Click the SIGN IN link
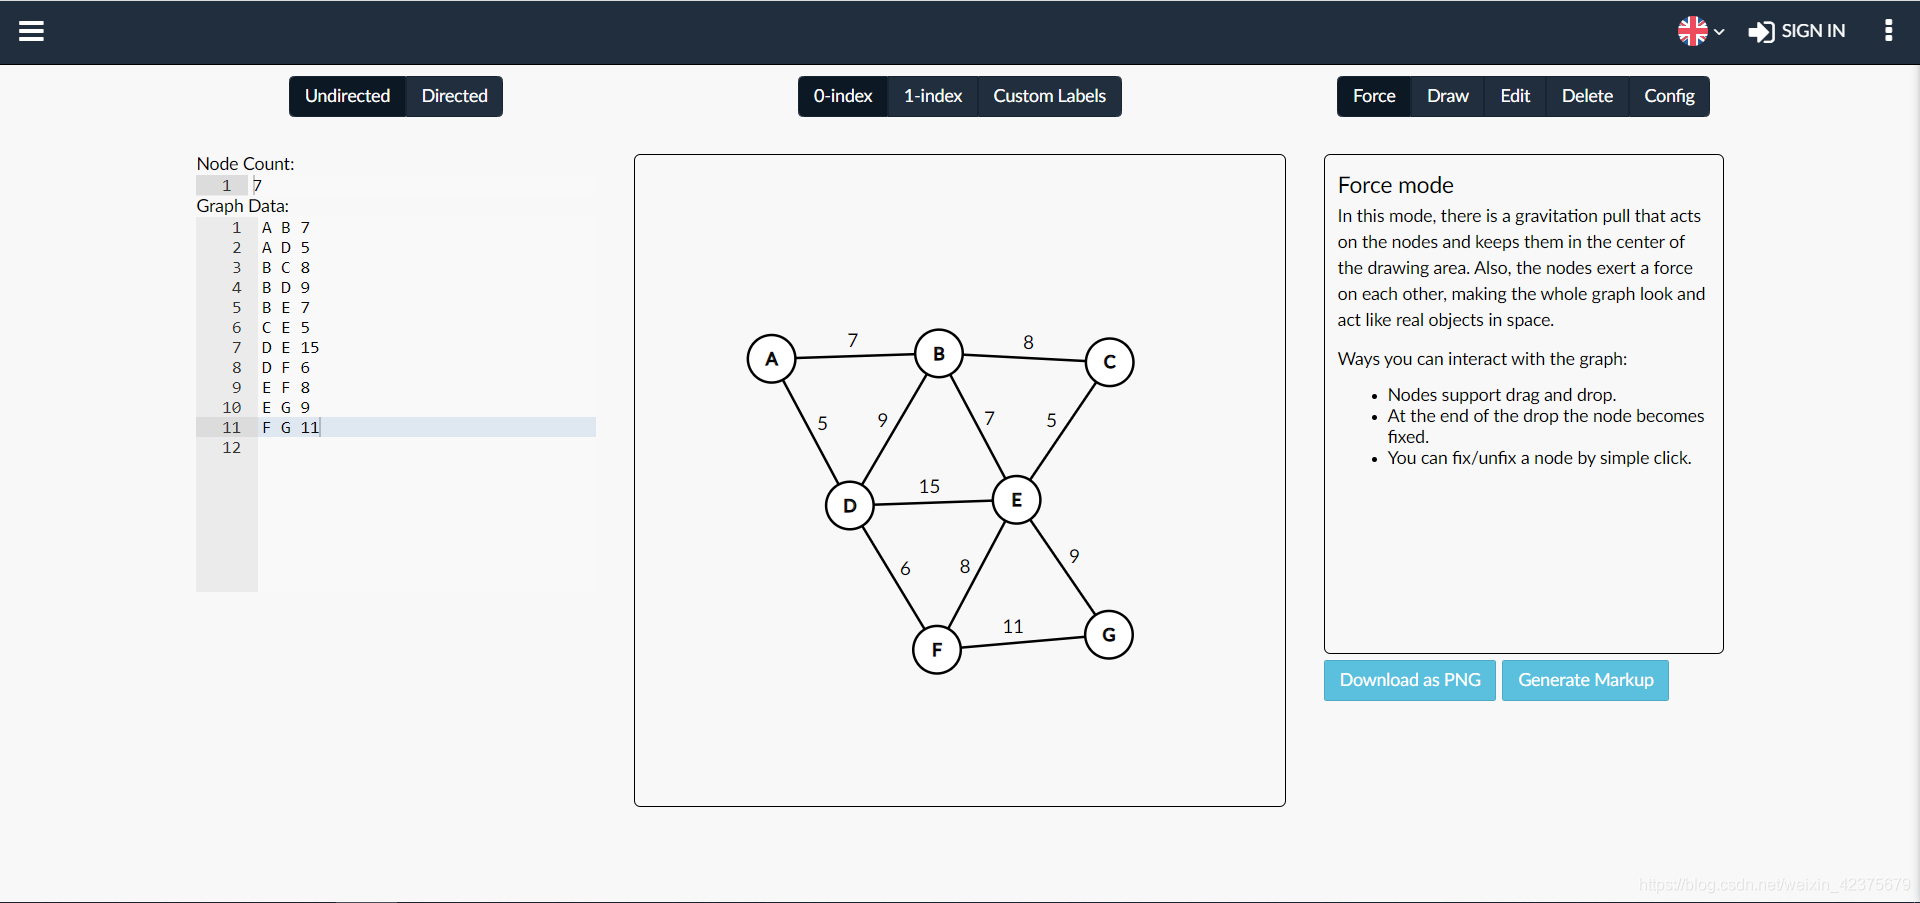This screenshot has height=903, width=1920. coord(1797,31)
